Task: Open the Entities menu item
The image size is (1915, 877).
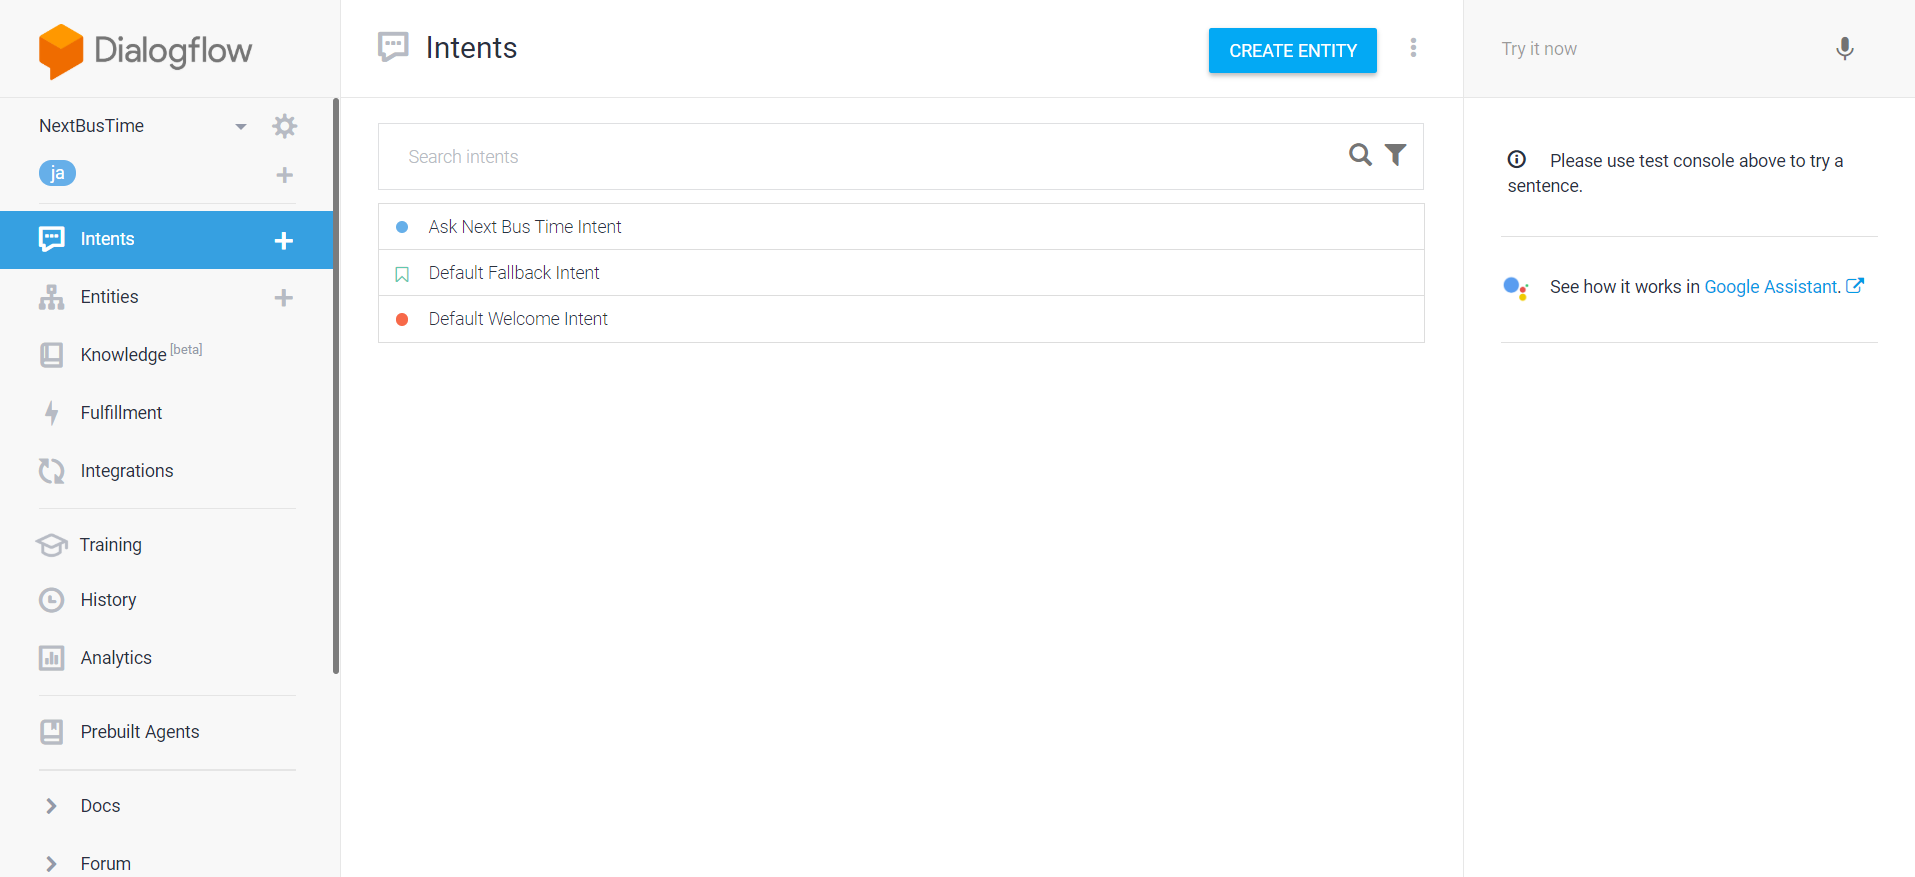Action: coord(110,297)
